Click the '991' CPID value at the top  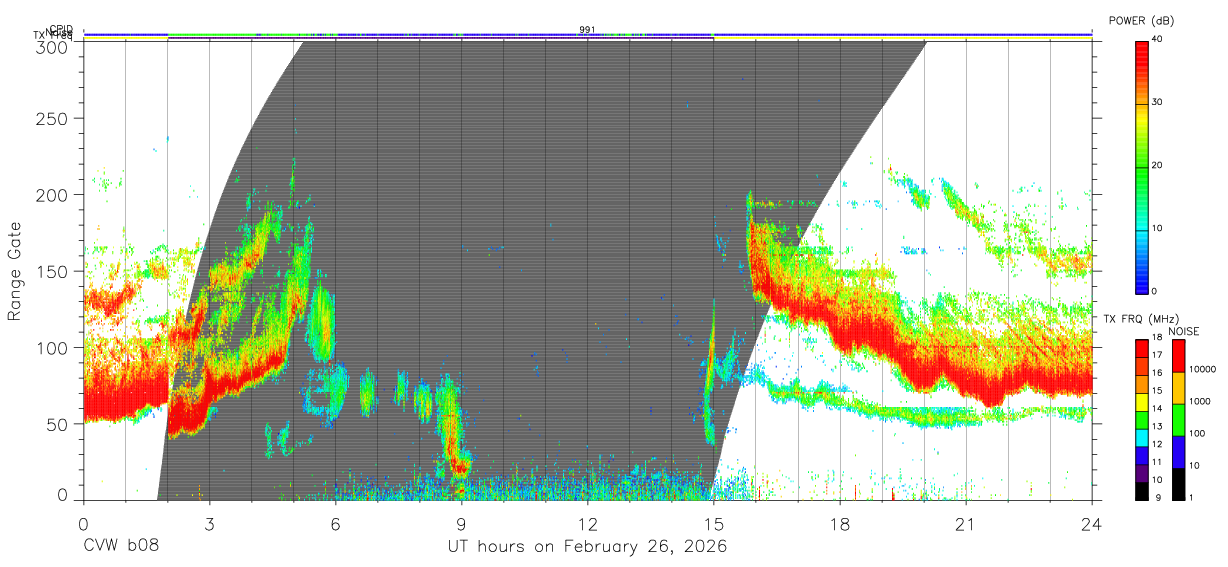click(587, 29)
